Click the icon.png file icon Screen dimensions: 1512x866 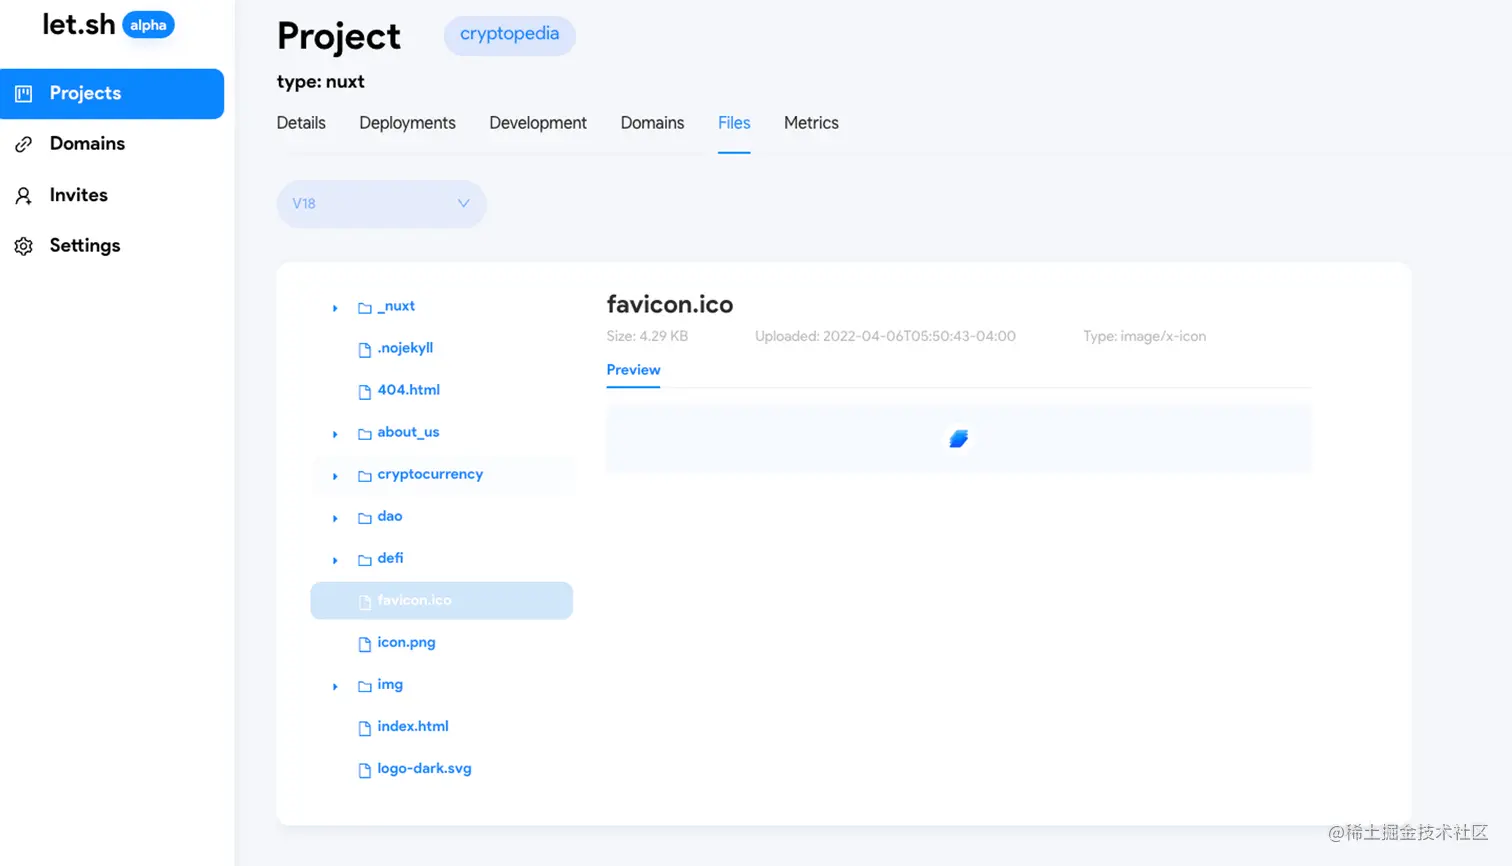pyautogui.click(x=365, y=644)
